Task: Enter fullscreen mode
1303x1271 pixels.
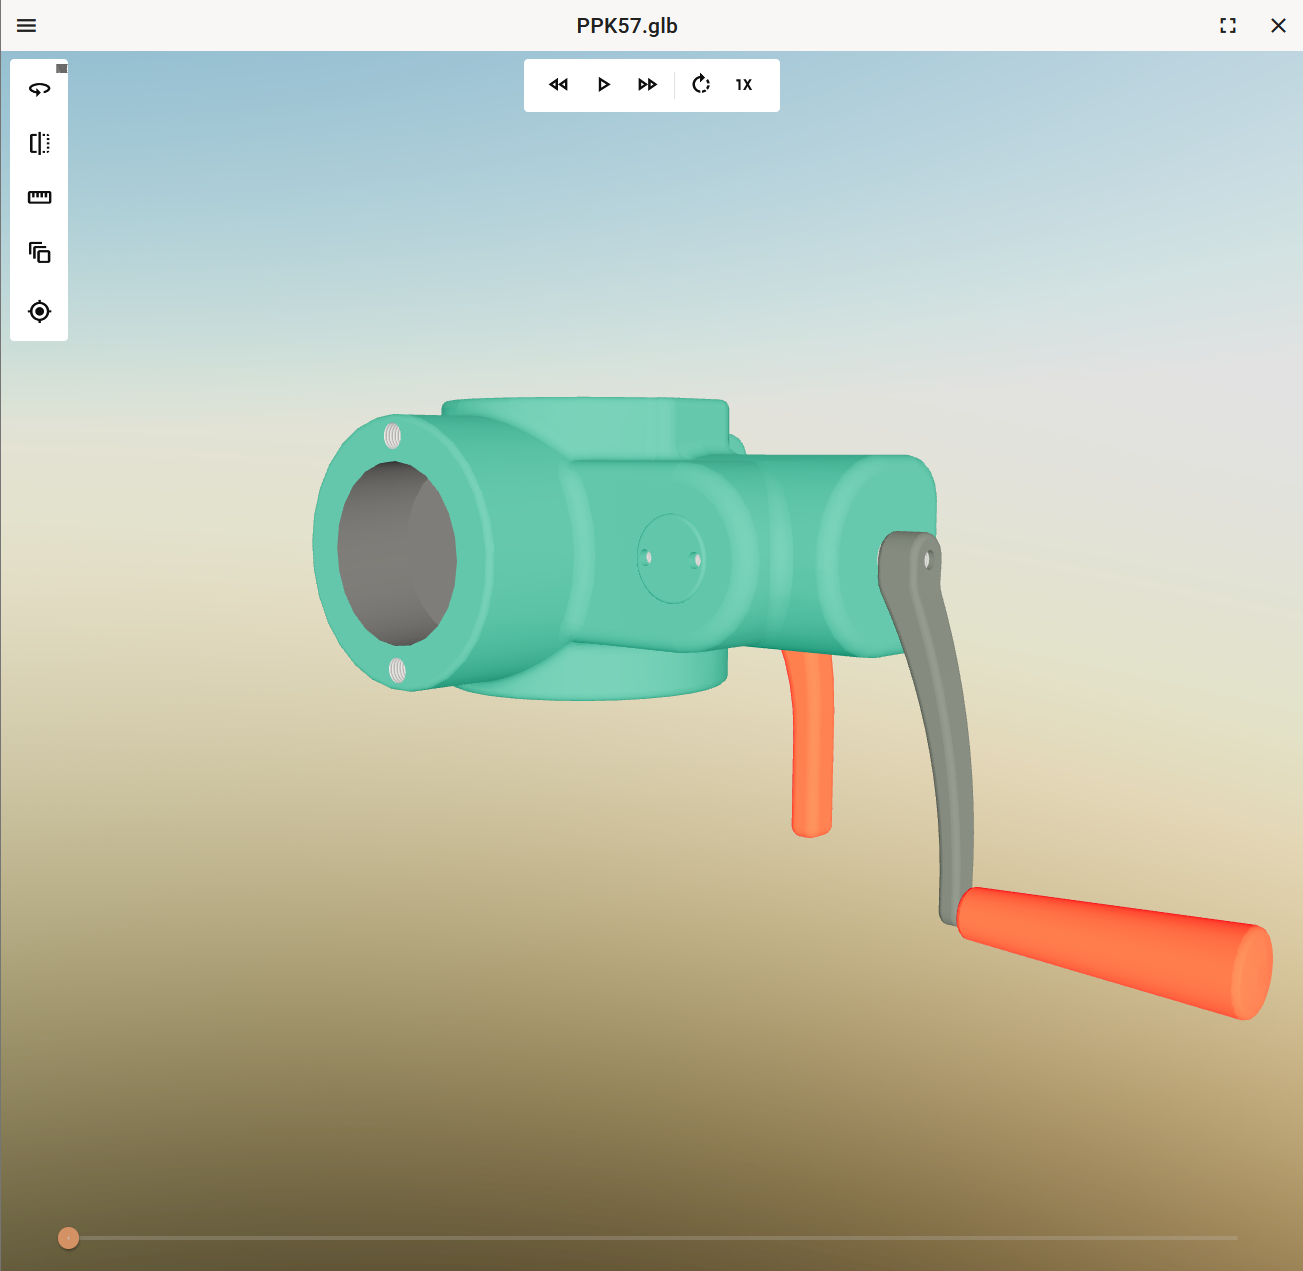Action: point(1228,26)
